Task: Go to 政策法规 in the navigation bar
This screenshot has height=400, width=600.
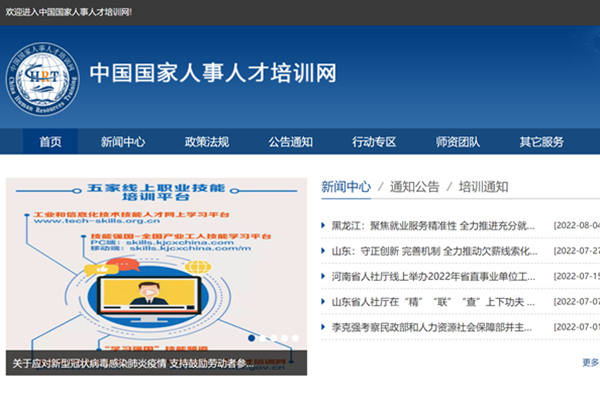Action: [207, 142]
